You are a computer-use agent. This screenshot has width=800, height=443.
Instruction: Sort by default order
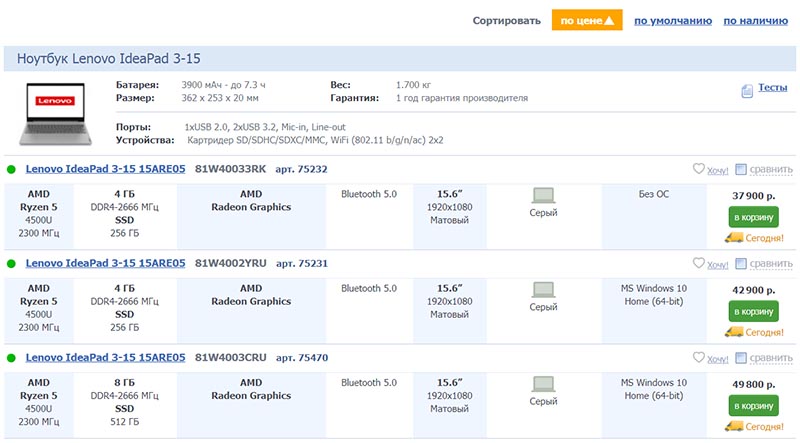pyautogui.click(x=673, y=21)
